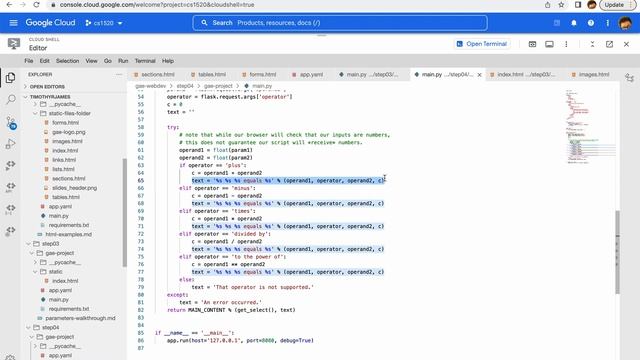The width and height of the screenshot is (640, 360).
Task: Collapse the Cloud Shell panel
Action: pyautogui.click(x=592, y=44)
